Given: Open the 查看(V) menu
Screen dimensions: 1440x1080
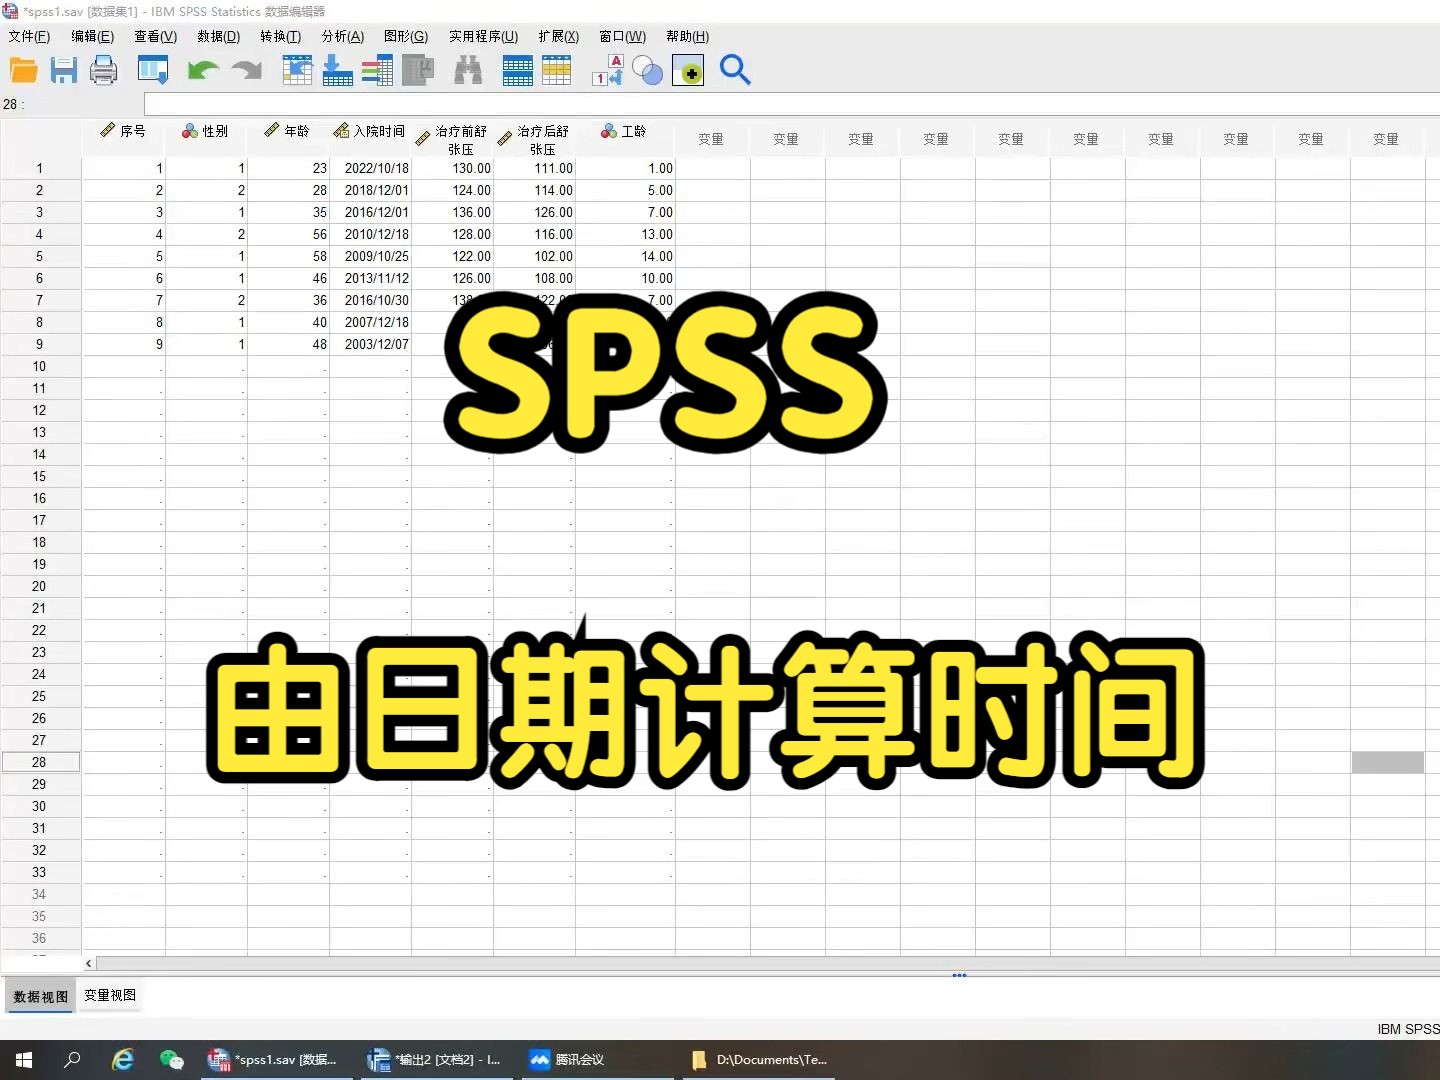Looking at the screenshot, I should tap(155, 36).
